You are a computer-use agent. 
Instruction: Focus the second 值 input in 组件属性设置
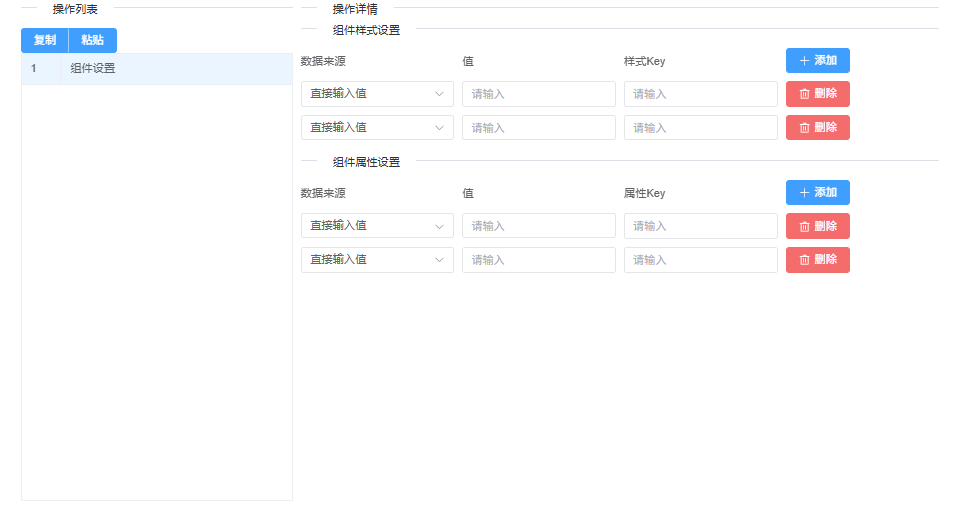539,260
